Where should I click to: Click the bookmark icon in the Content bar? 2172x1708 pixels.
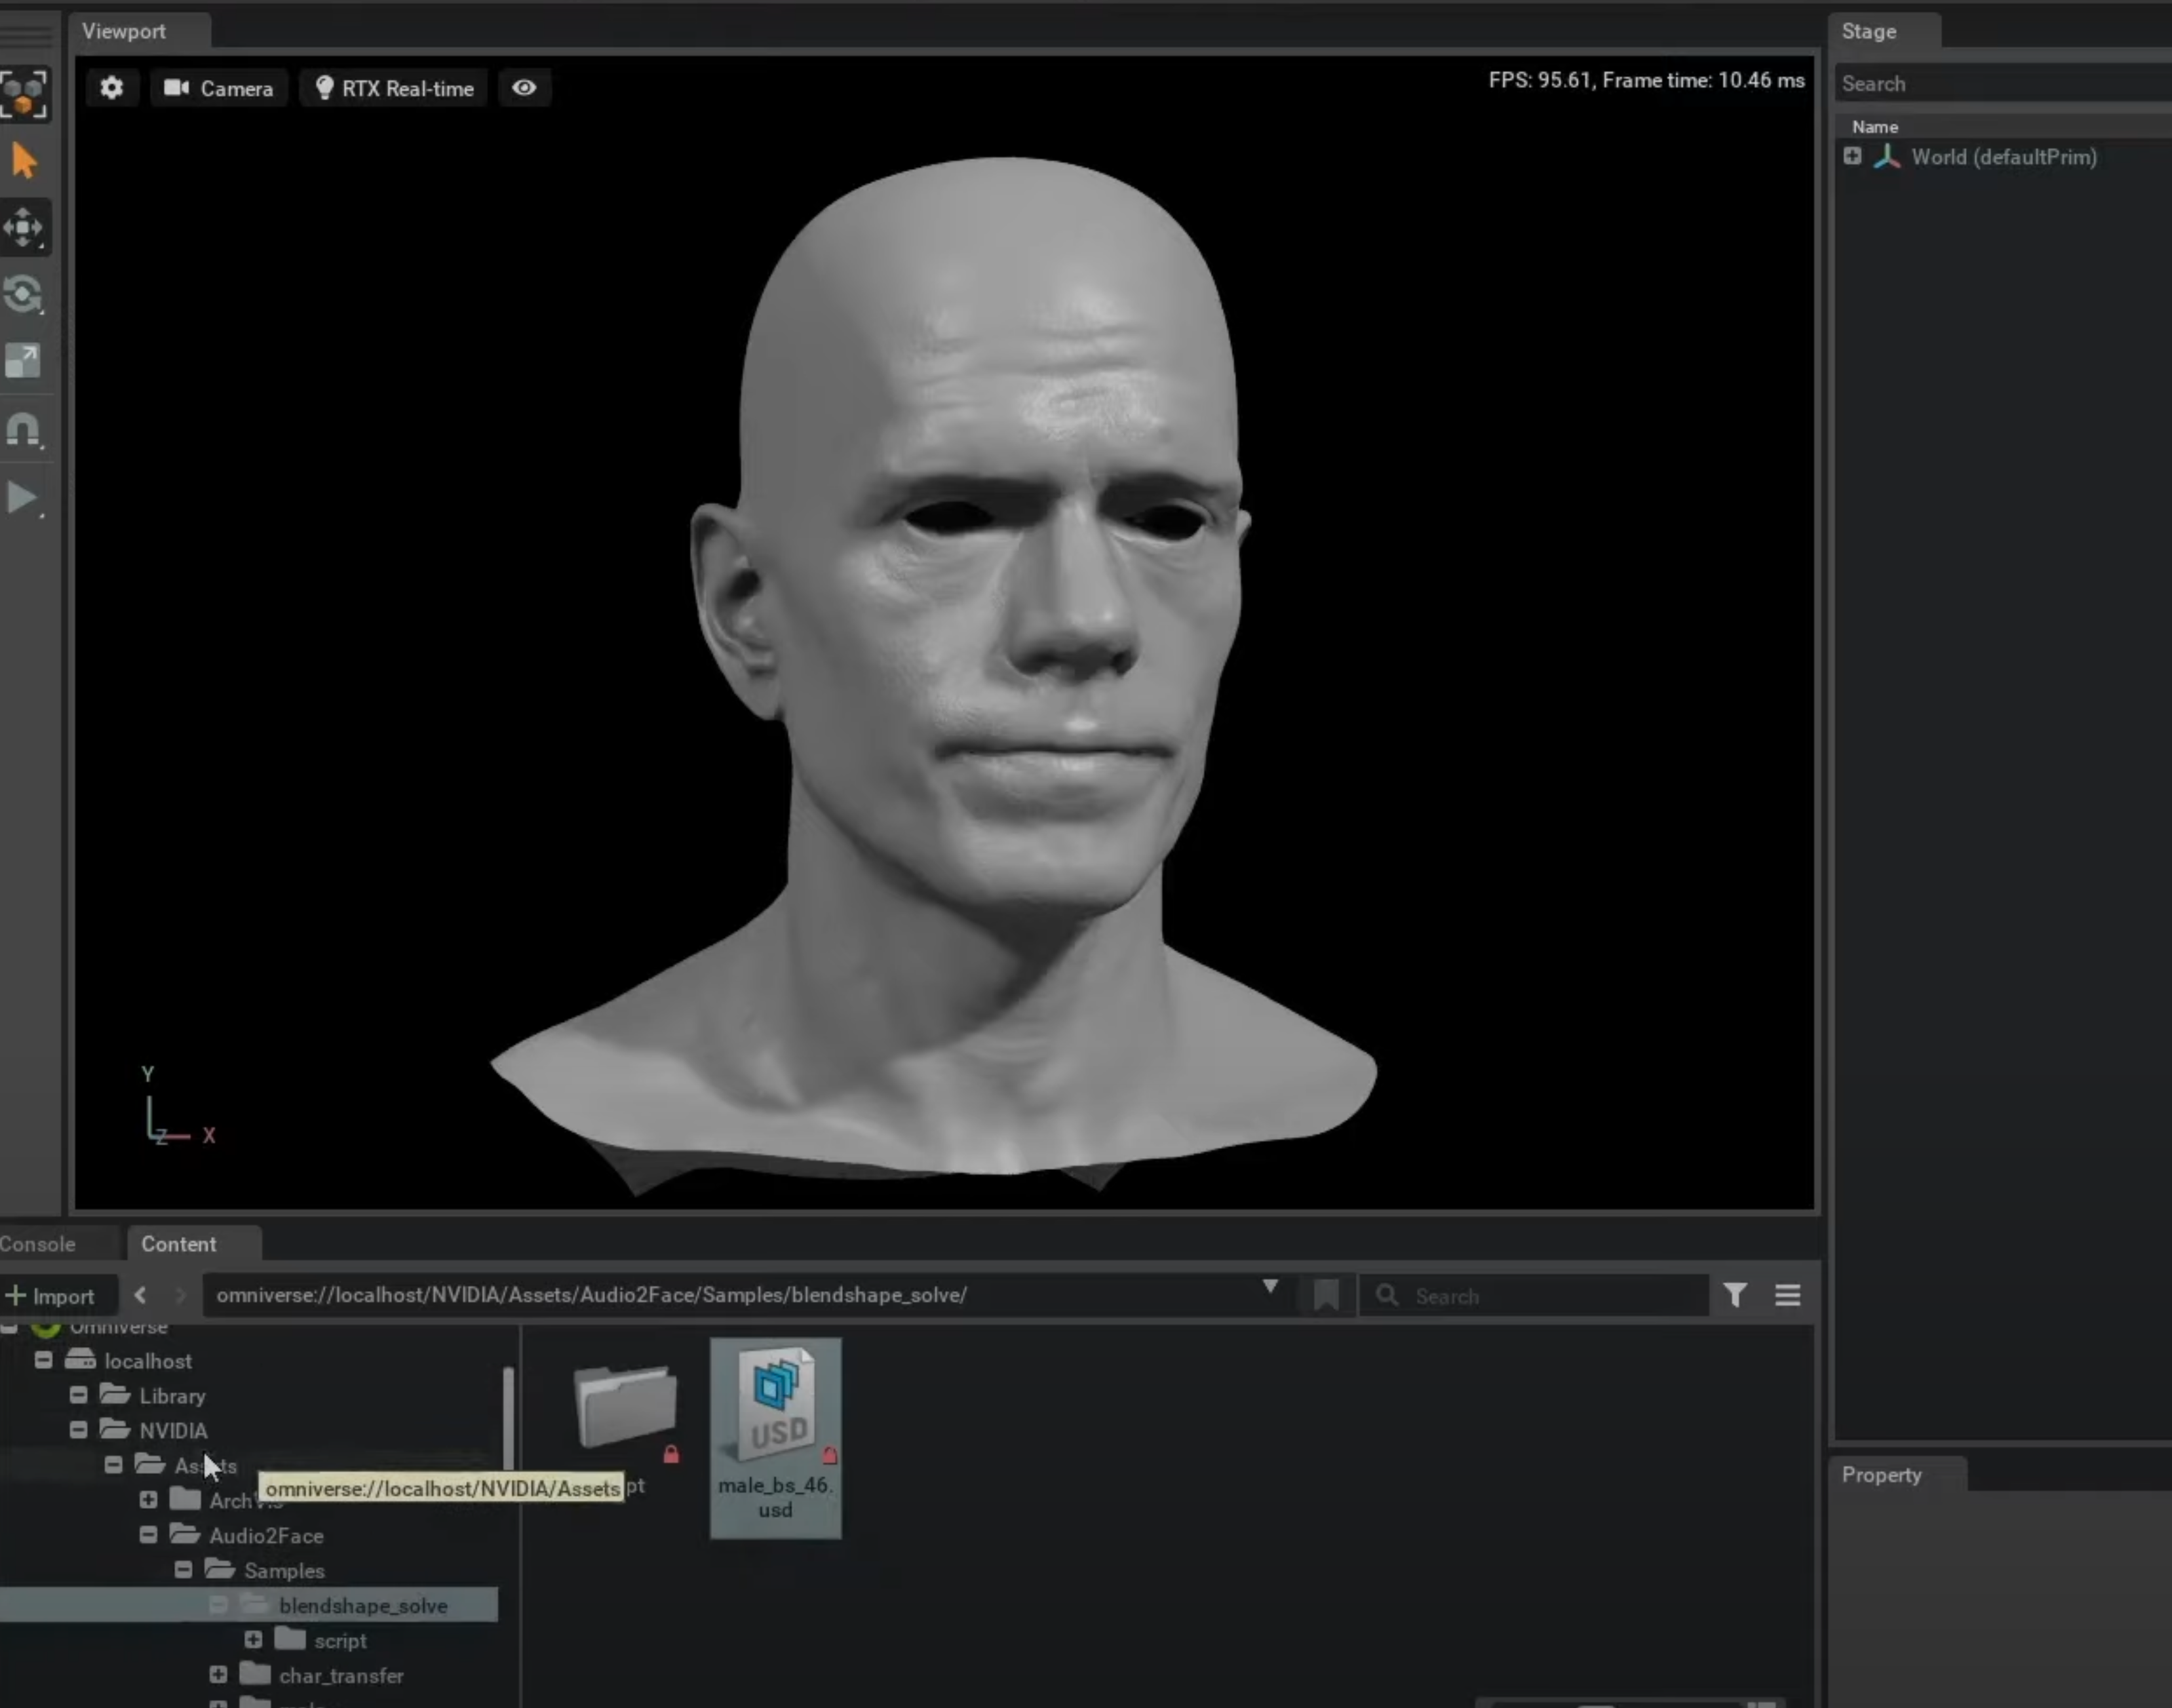[1326, 1295]
